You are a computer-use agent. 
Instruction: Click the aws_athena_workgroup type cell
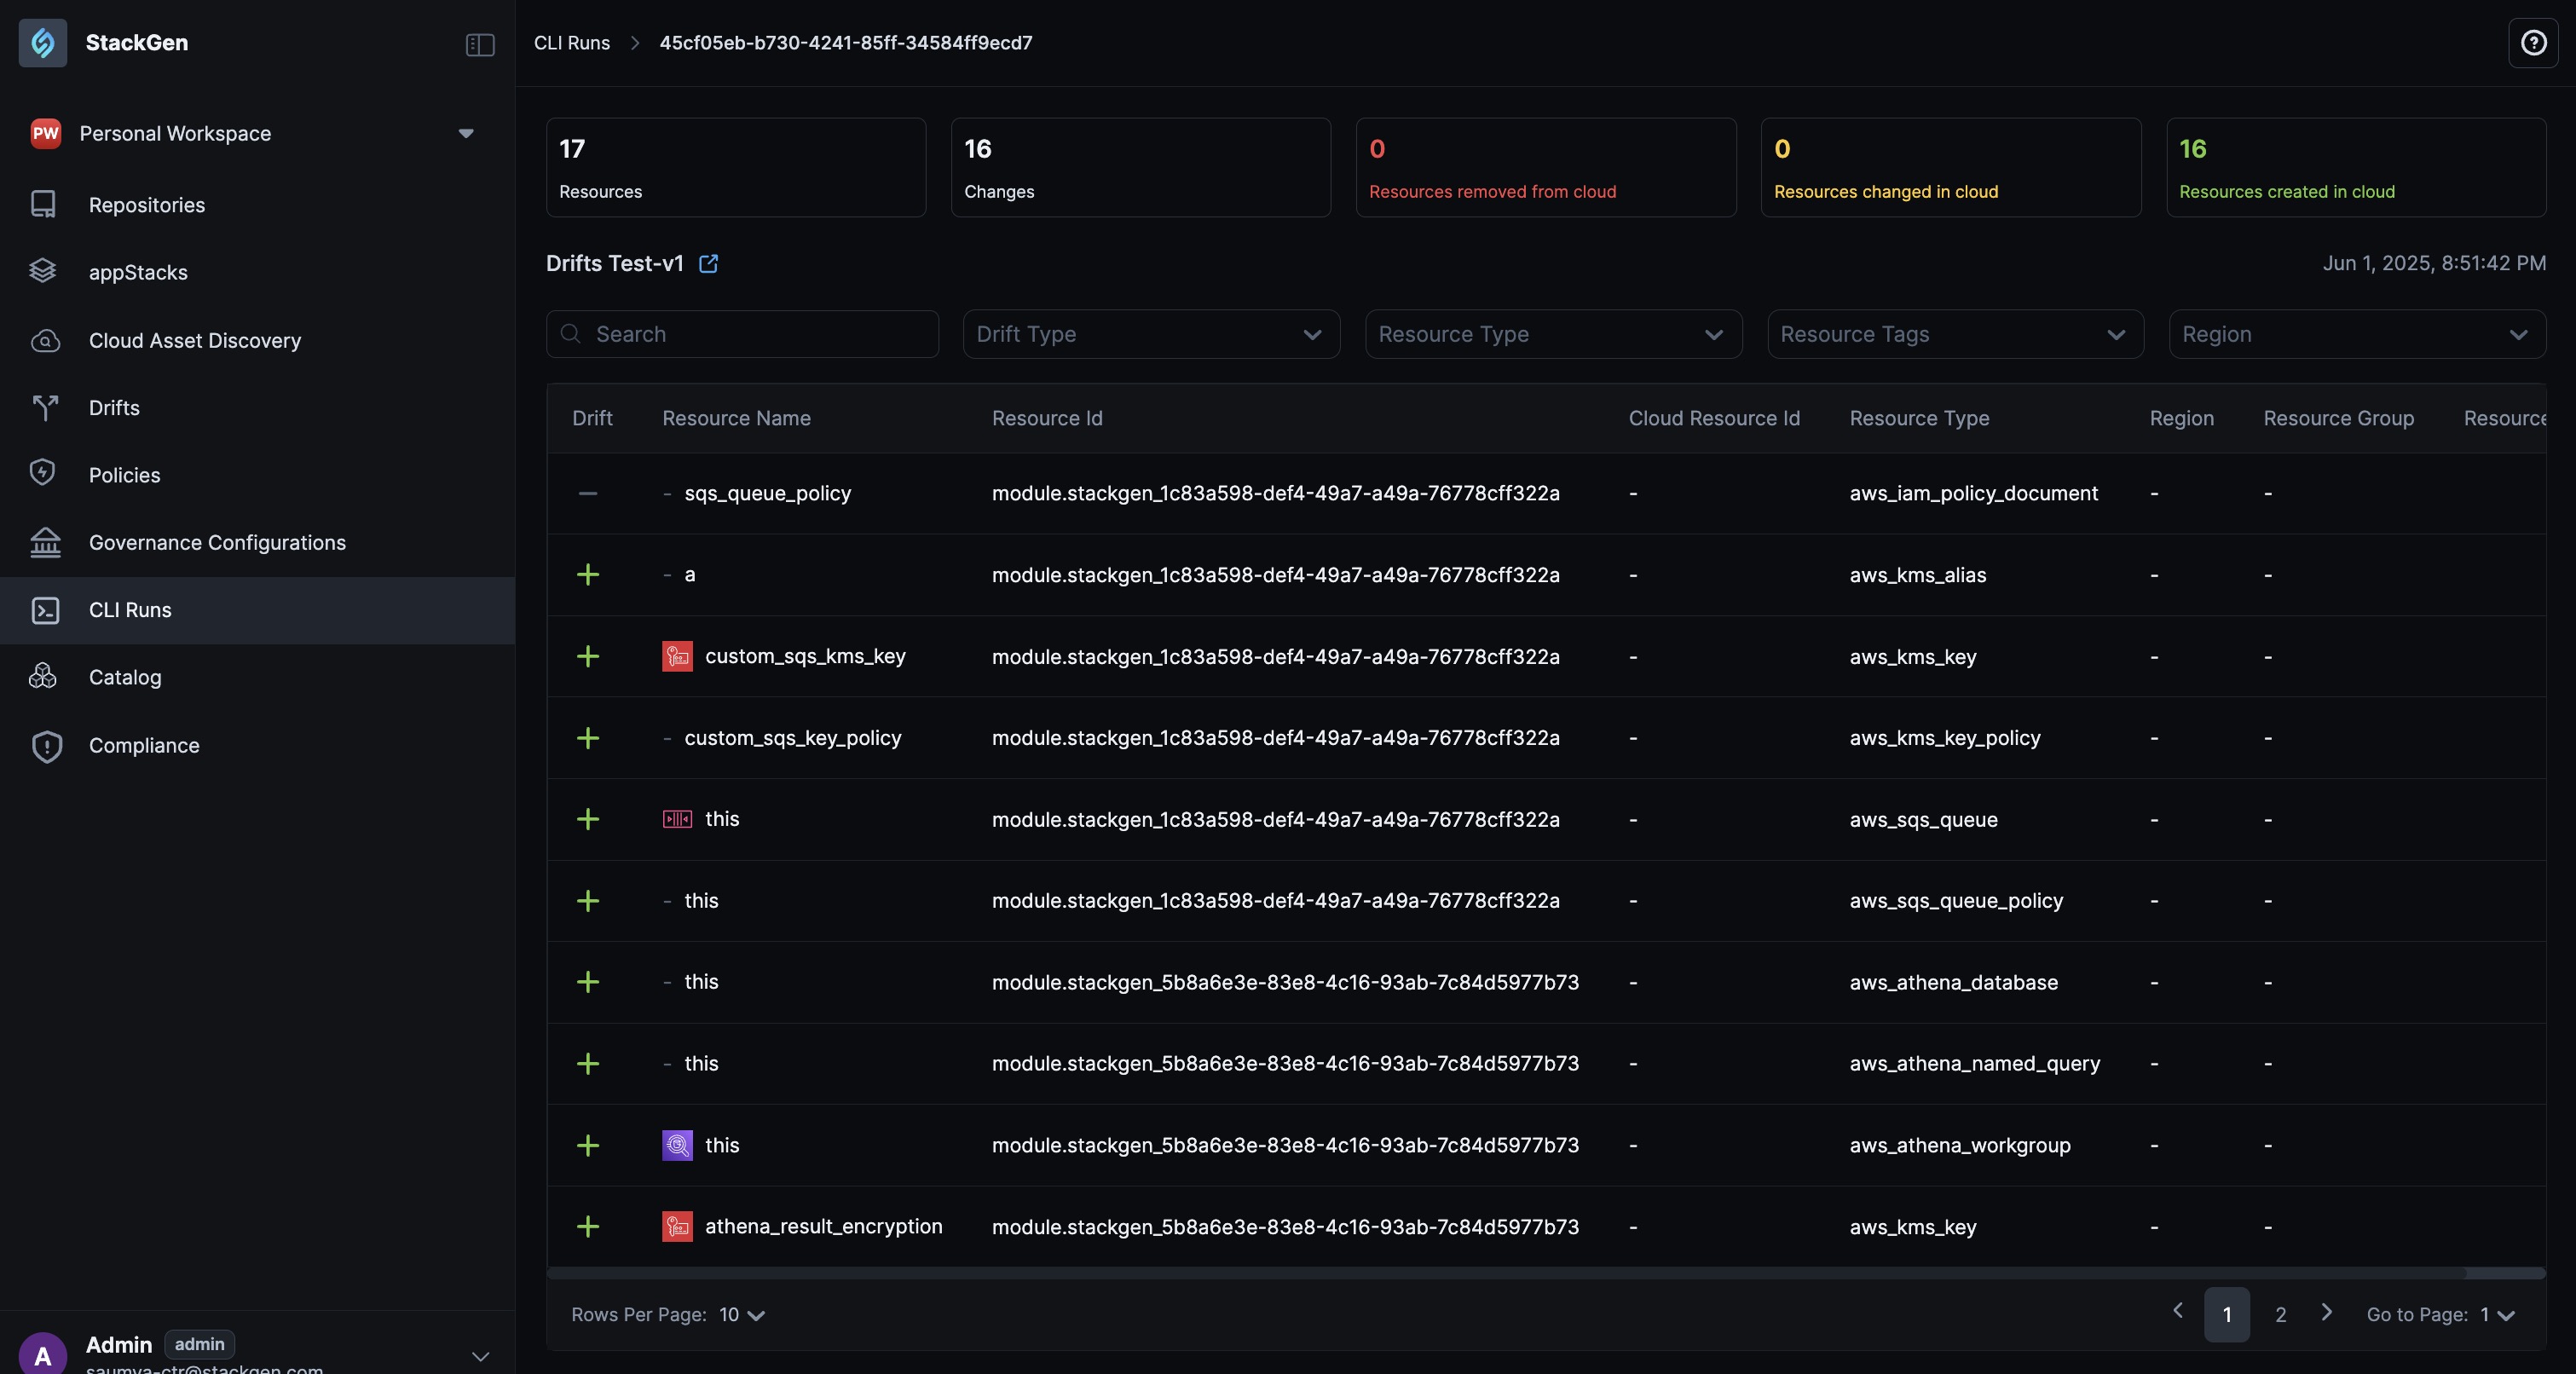[1960, 1145]
